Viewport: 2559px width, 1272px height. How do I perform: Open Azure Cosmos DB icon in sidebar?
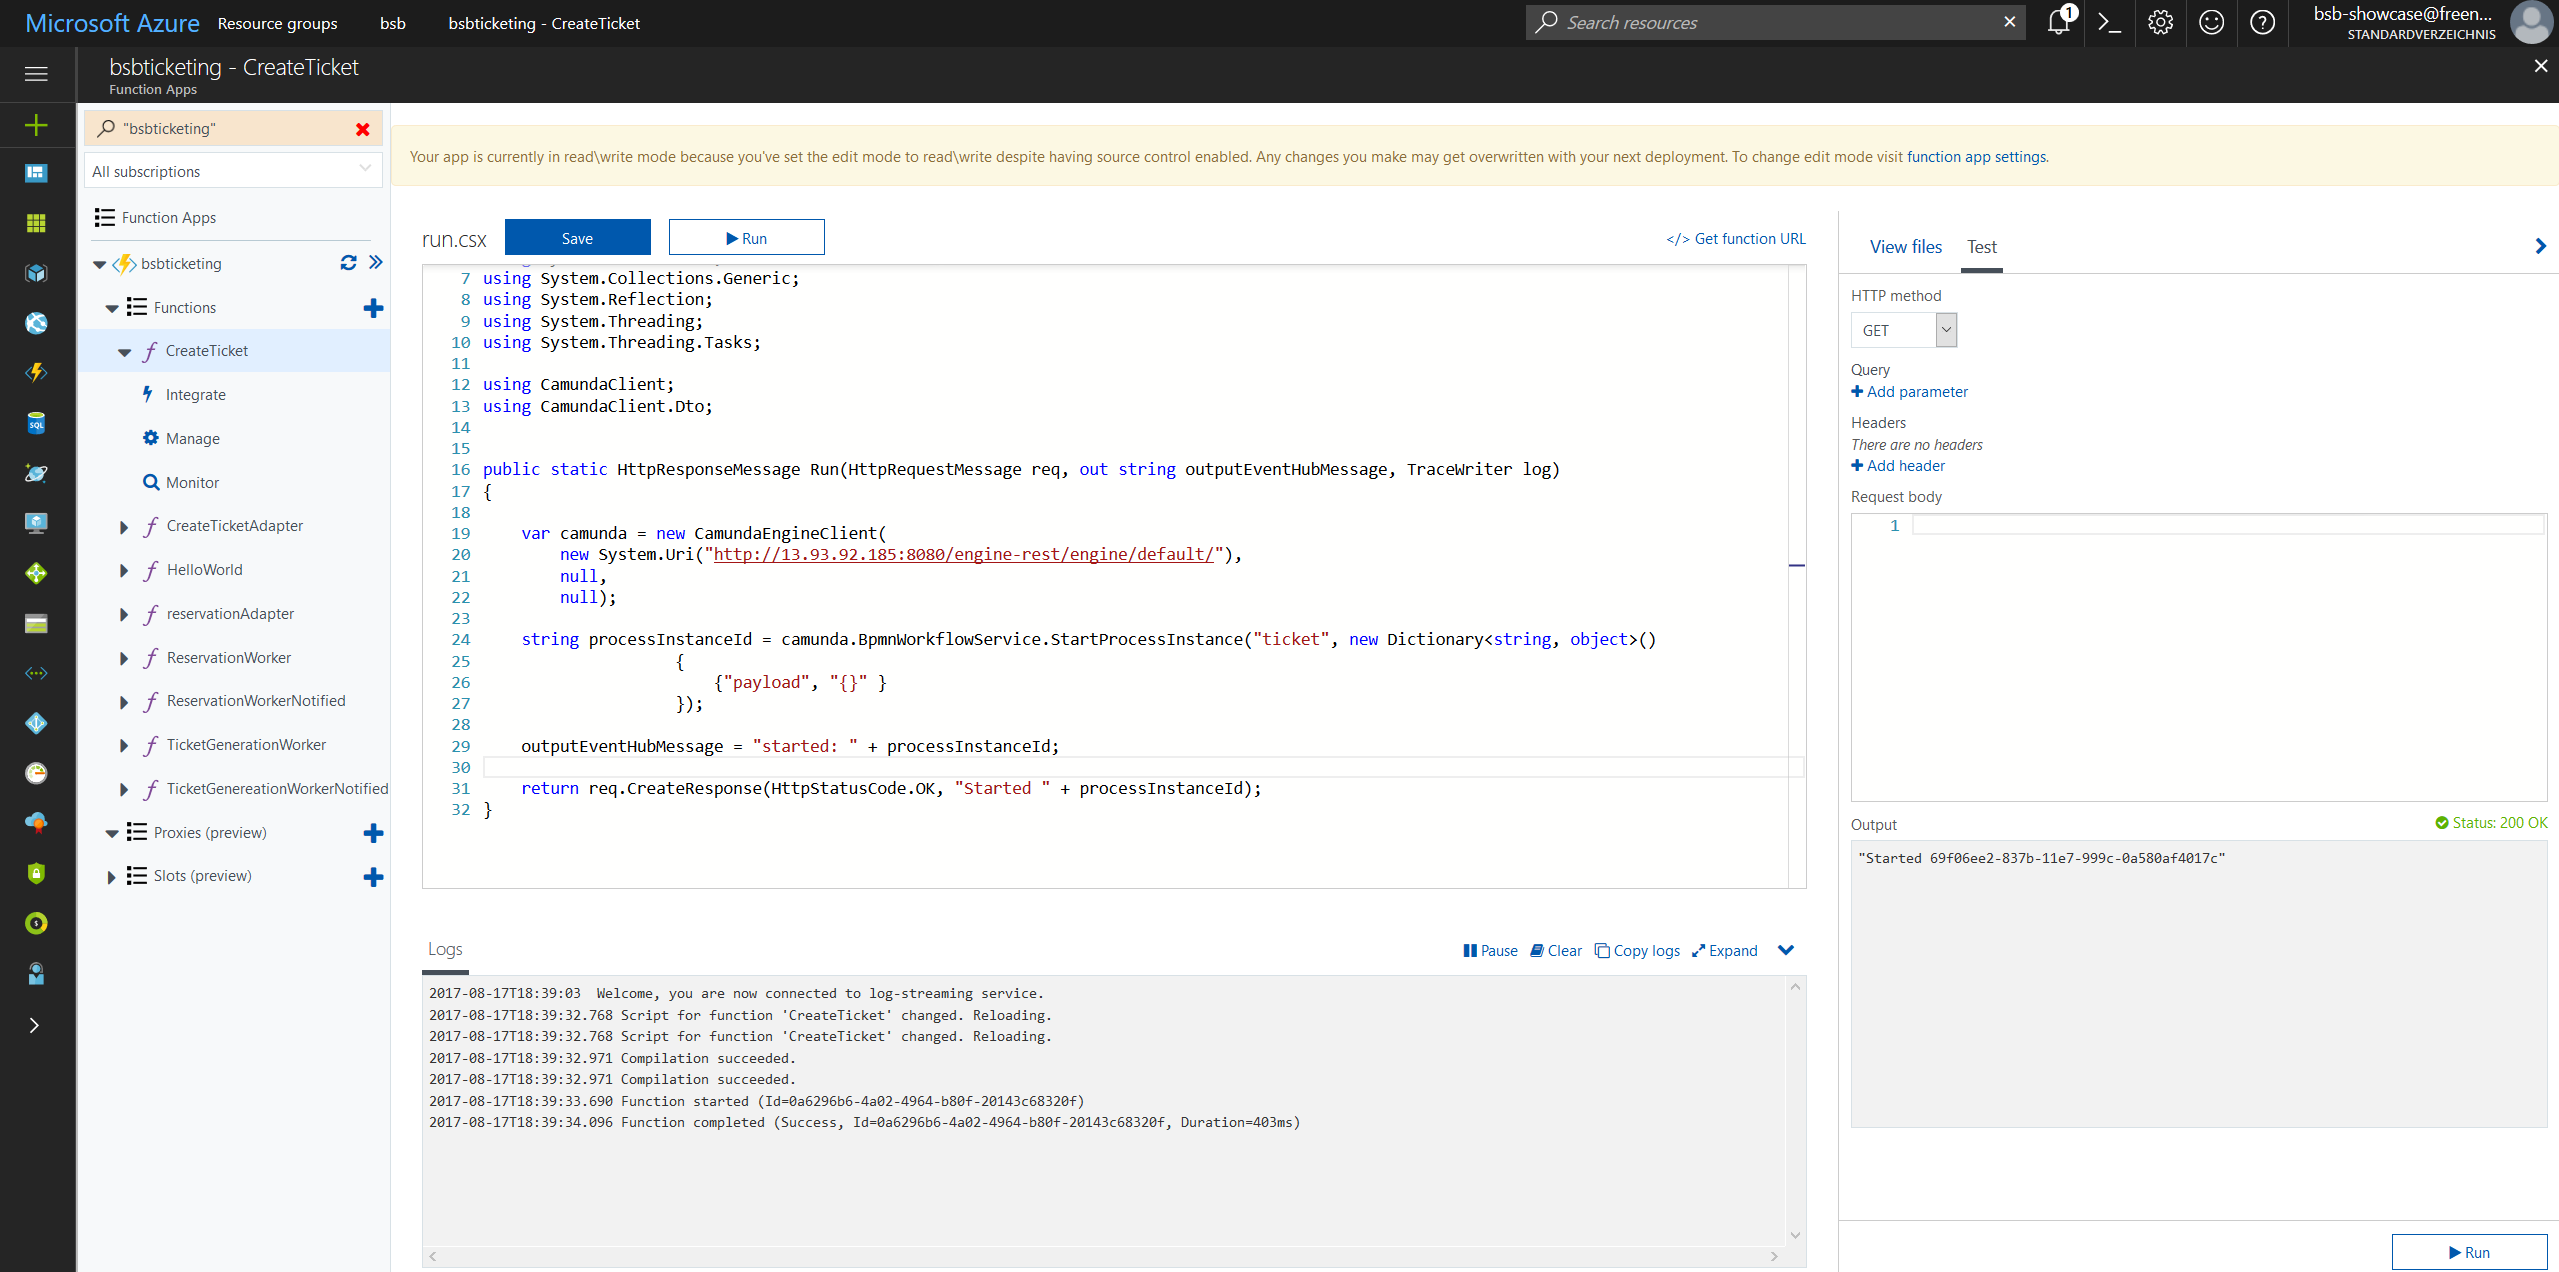(36, 473)
